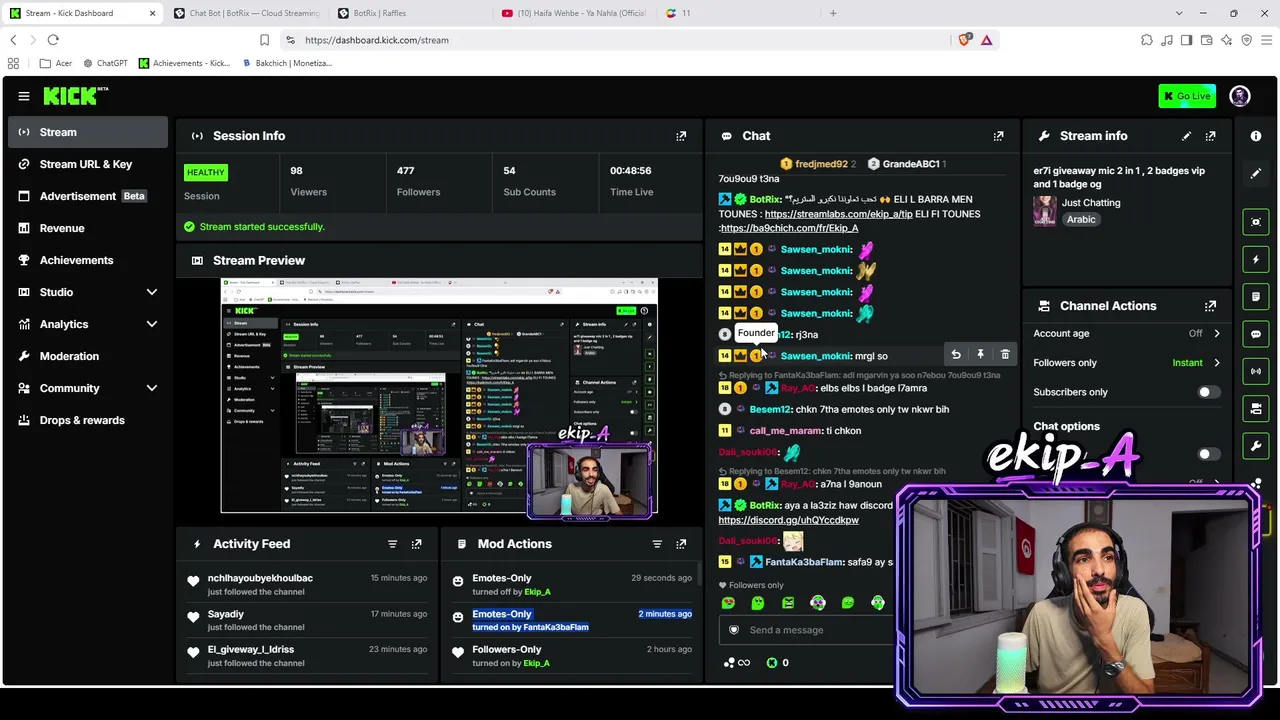Click the wrench icon in the right rail

pos(1256,446)
